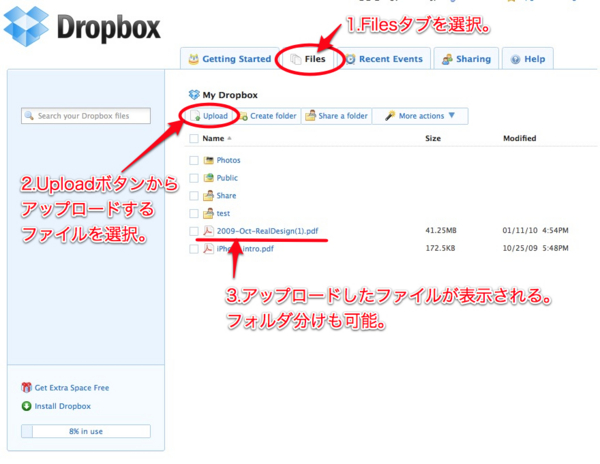Click the 41.25MB size value
600x464 pixels.
pos(441,230)
